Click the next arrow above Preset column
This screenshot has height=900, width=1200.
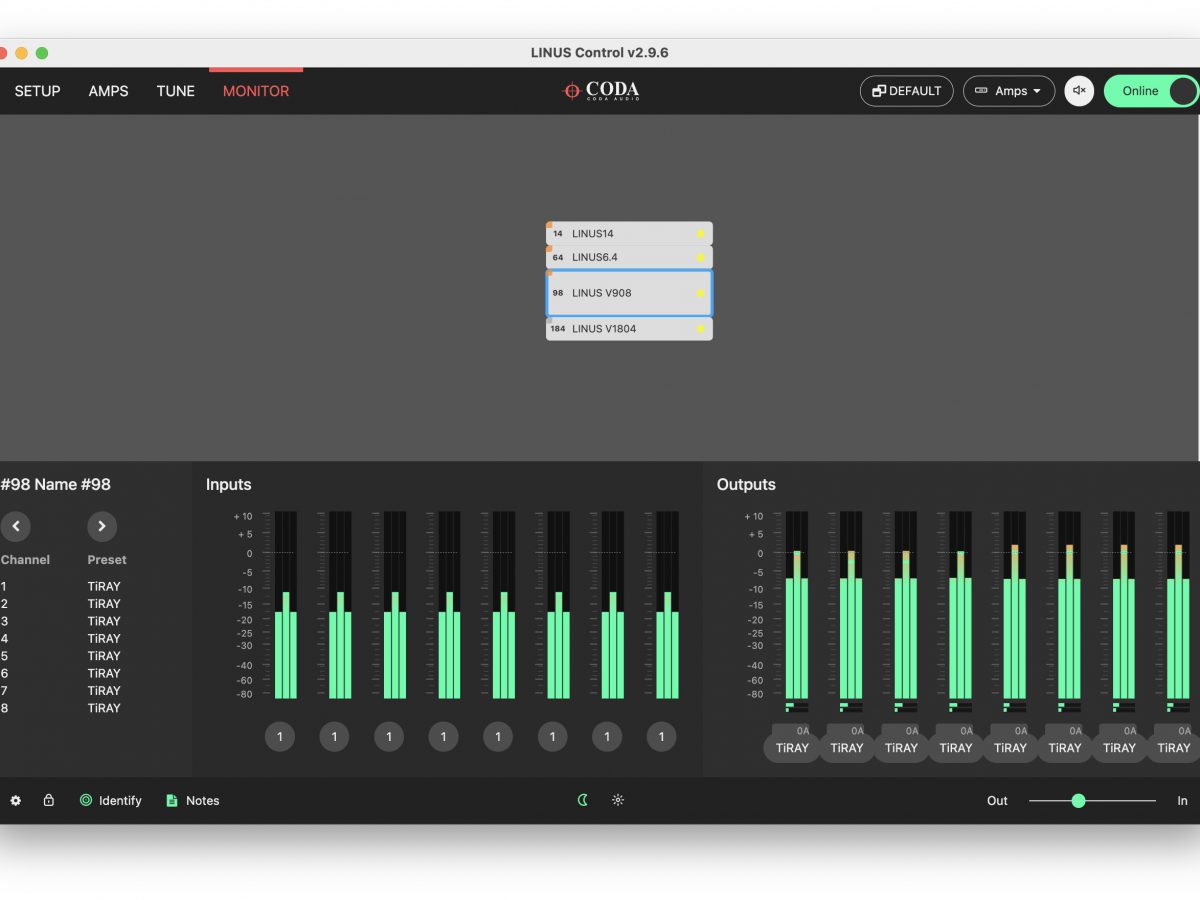(102, 526)
